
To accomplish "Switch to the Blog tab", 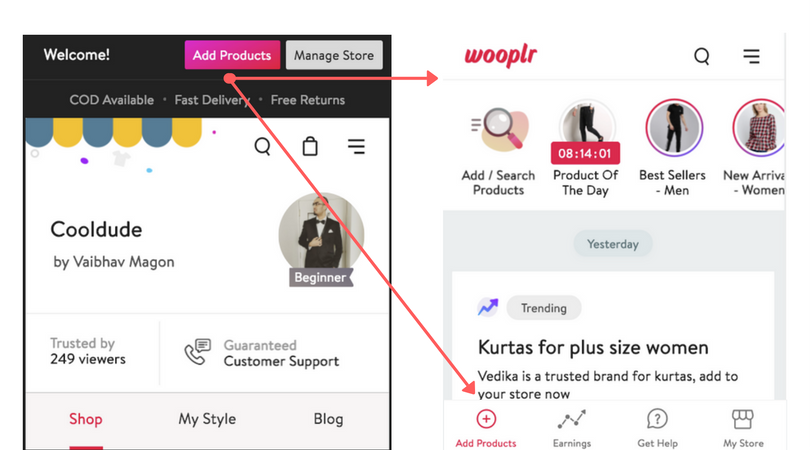I will tap(328, 418).
